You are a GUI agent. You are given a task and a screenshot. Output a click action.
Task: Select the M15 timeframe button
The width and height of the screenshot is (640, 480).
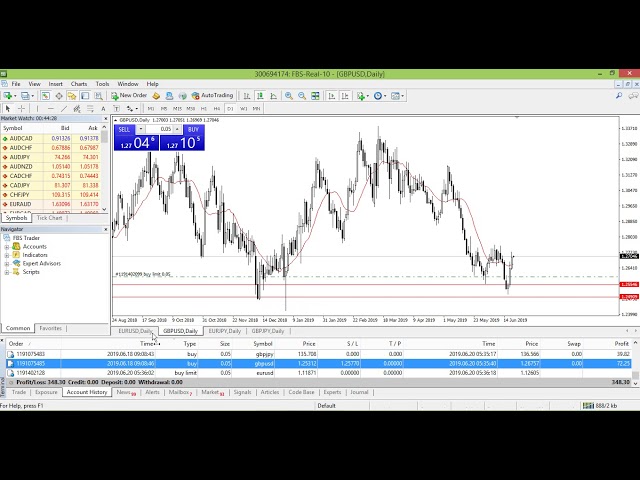177,108
